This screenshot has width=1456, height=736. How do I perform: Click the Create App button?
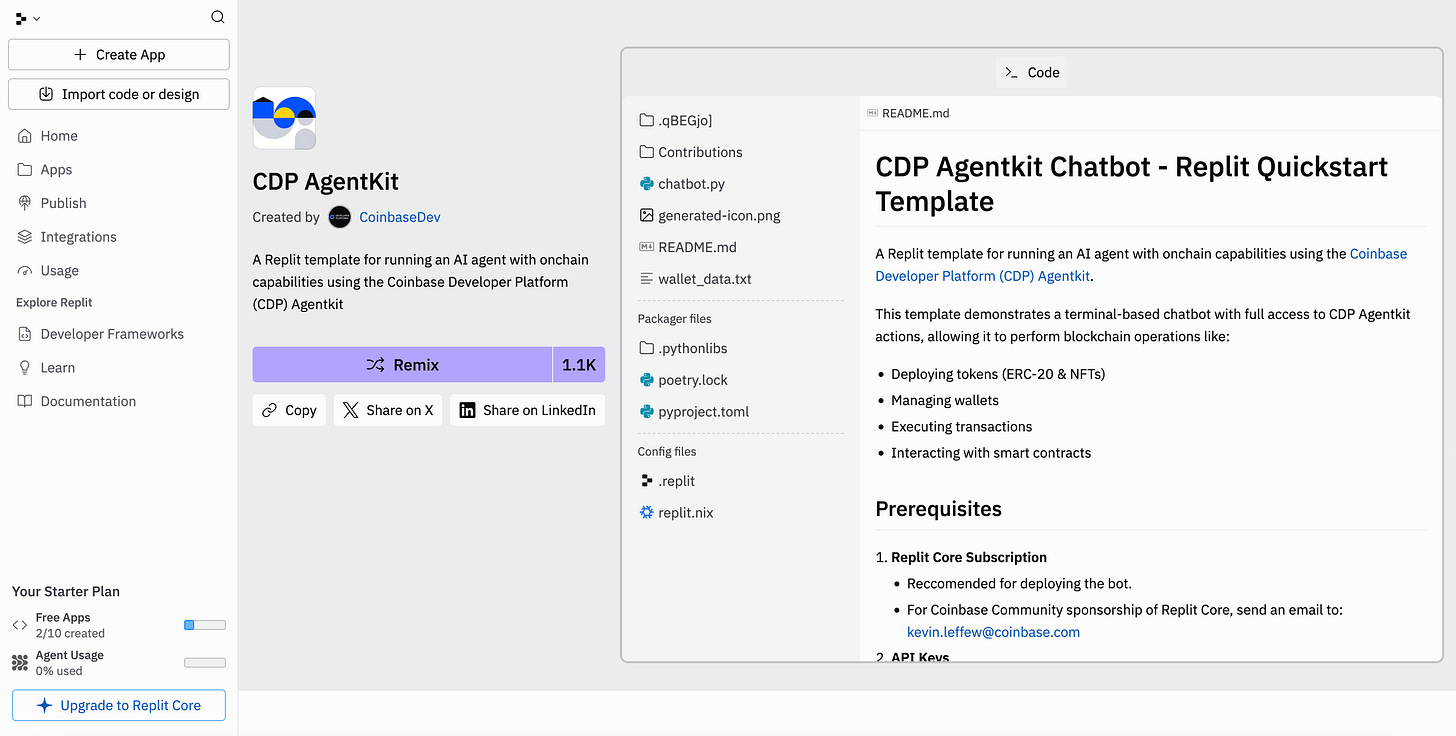point(119,55)
